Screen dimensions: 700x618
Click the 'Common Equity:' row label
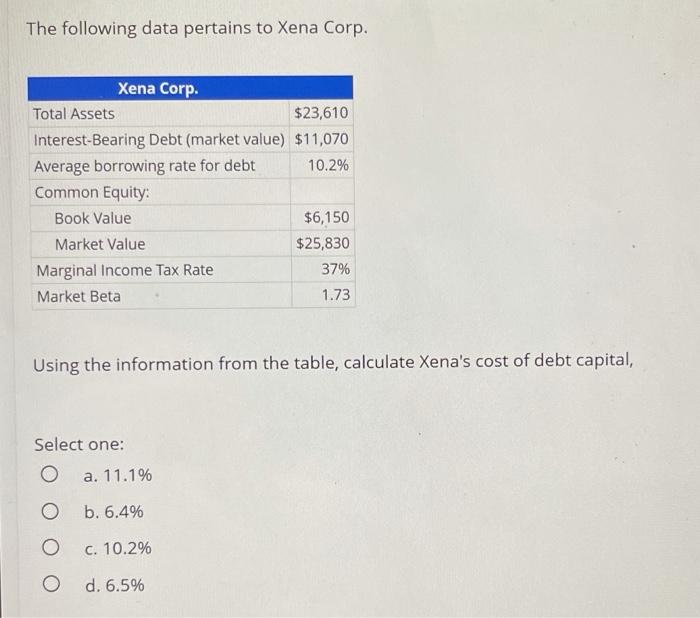pyautogui.click(x=92, y=192)
